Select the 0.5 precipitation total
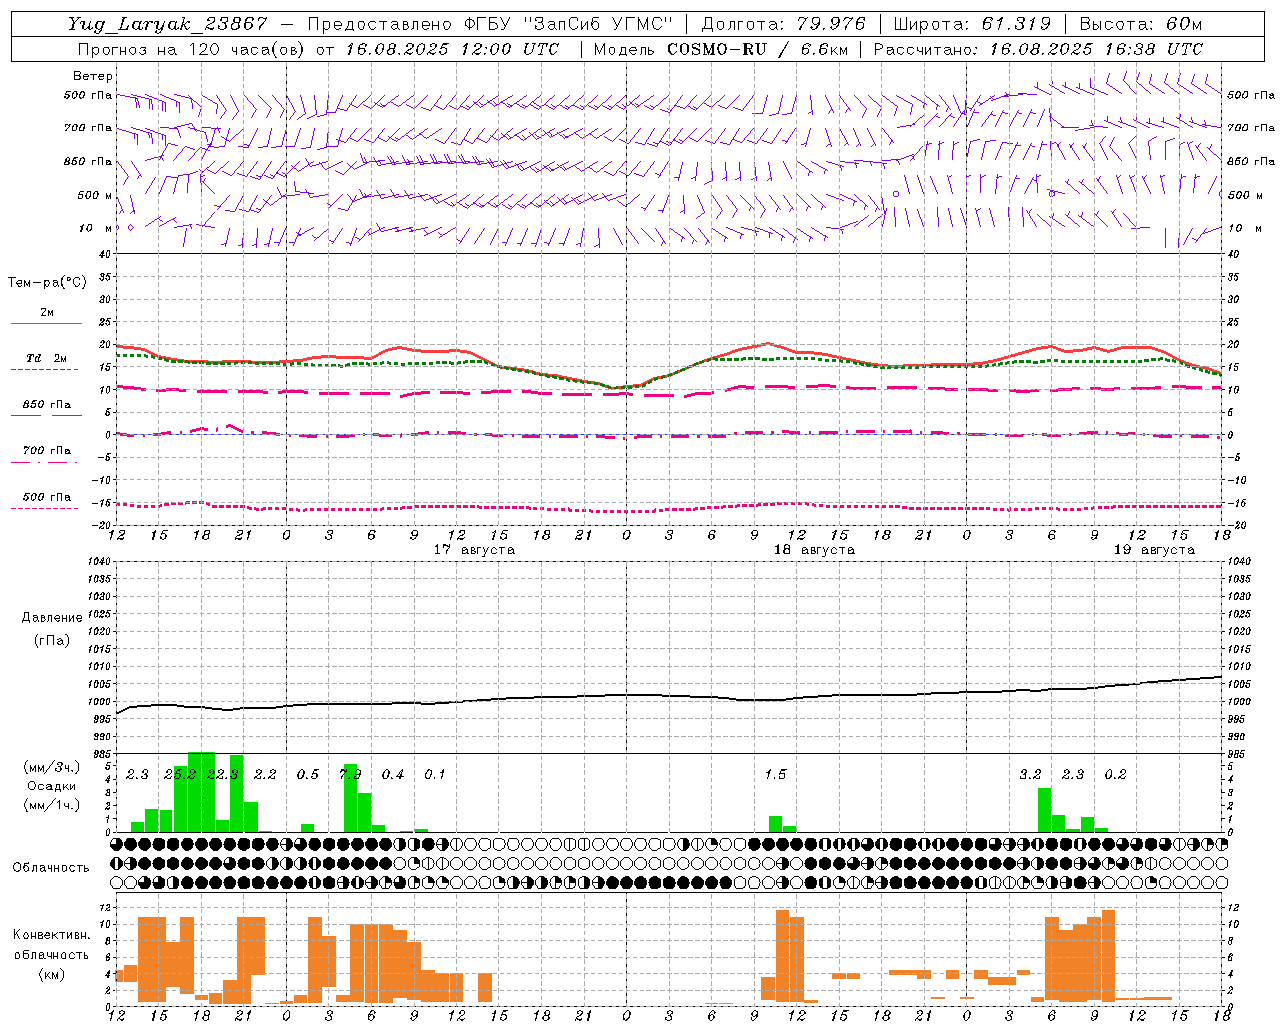Viewport: 1280px width, 1024px height. click(x=308, y=775)
